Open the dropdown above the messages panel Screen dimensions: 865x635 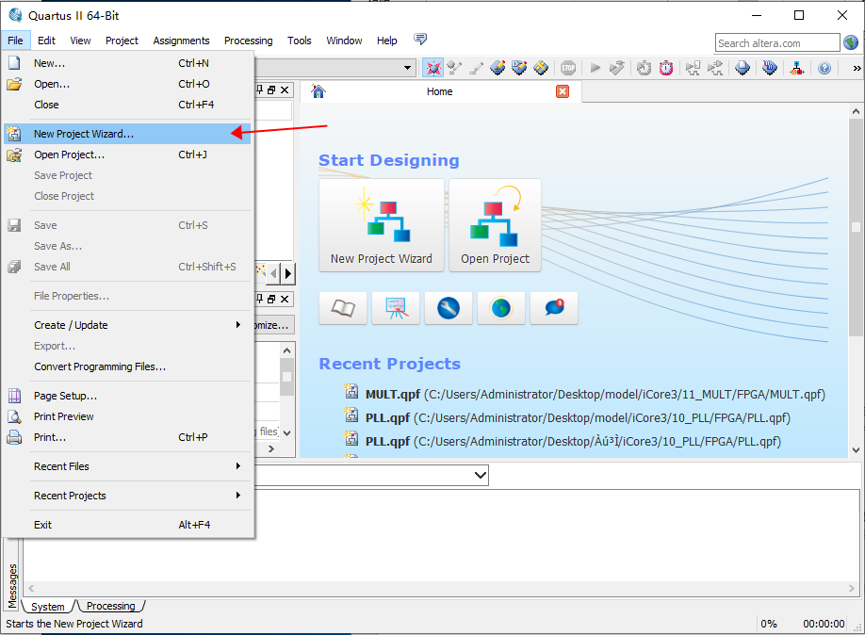coord(479,475)
